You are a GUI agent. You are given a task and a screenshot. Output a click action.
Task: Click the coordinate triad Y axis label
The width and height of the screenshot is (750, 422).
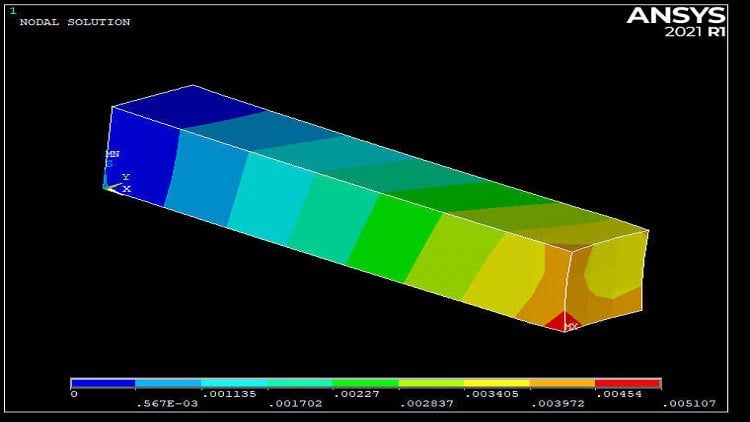tap(126, 177)
